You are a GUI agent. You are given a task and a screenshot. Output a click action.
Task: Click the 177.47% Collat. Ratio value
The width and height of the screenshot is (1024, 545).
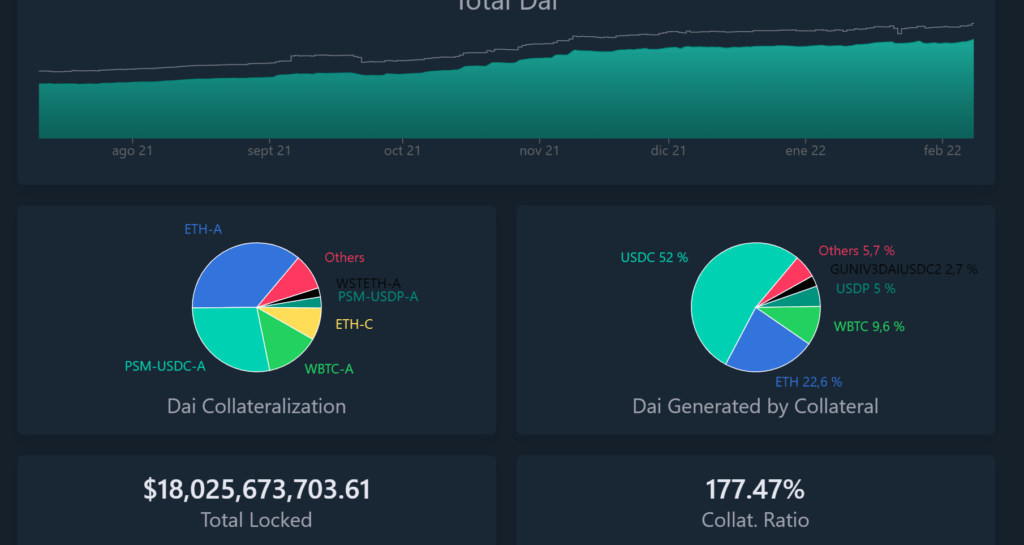point(755,490)
